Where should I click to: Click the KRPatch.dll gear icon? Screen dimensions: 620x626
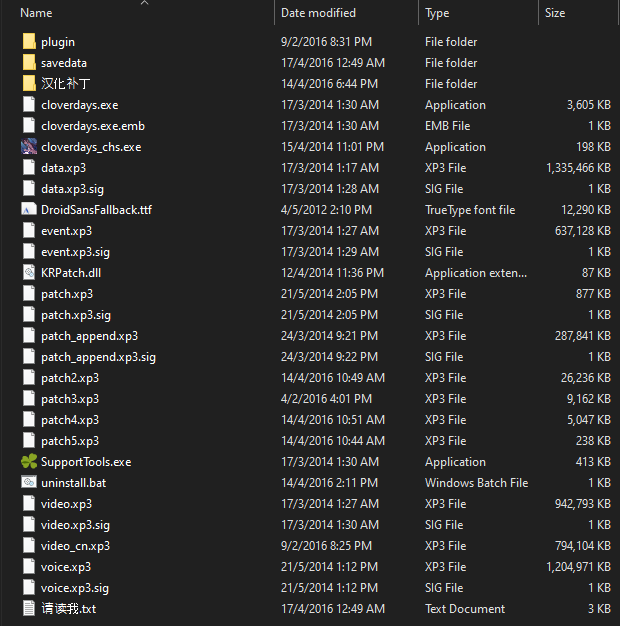pyautogui.click(x=28, y=273)
